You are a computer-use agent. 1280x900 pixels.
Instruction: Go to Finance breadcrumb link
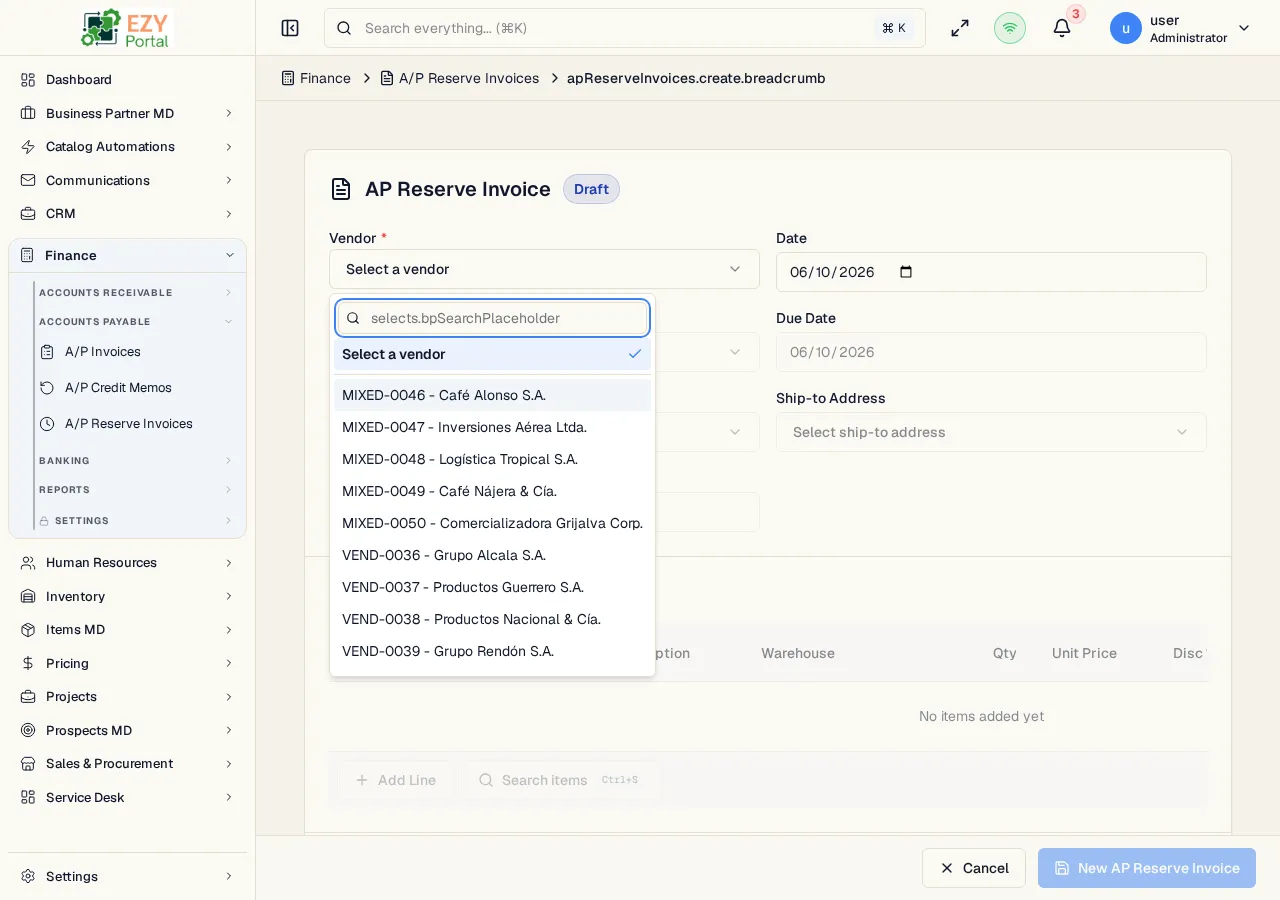click(x=316, y=78)
